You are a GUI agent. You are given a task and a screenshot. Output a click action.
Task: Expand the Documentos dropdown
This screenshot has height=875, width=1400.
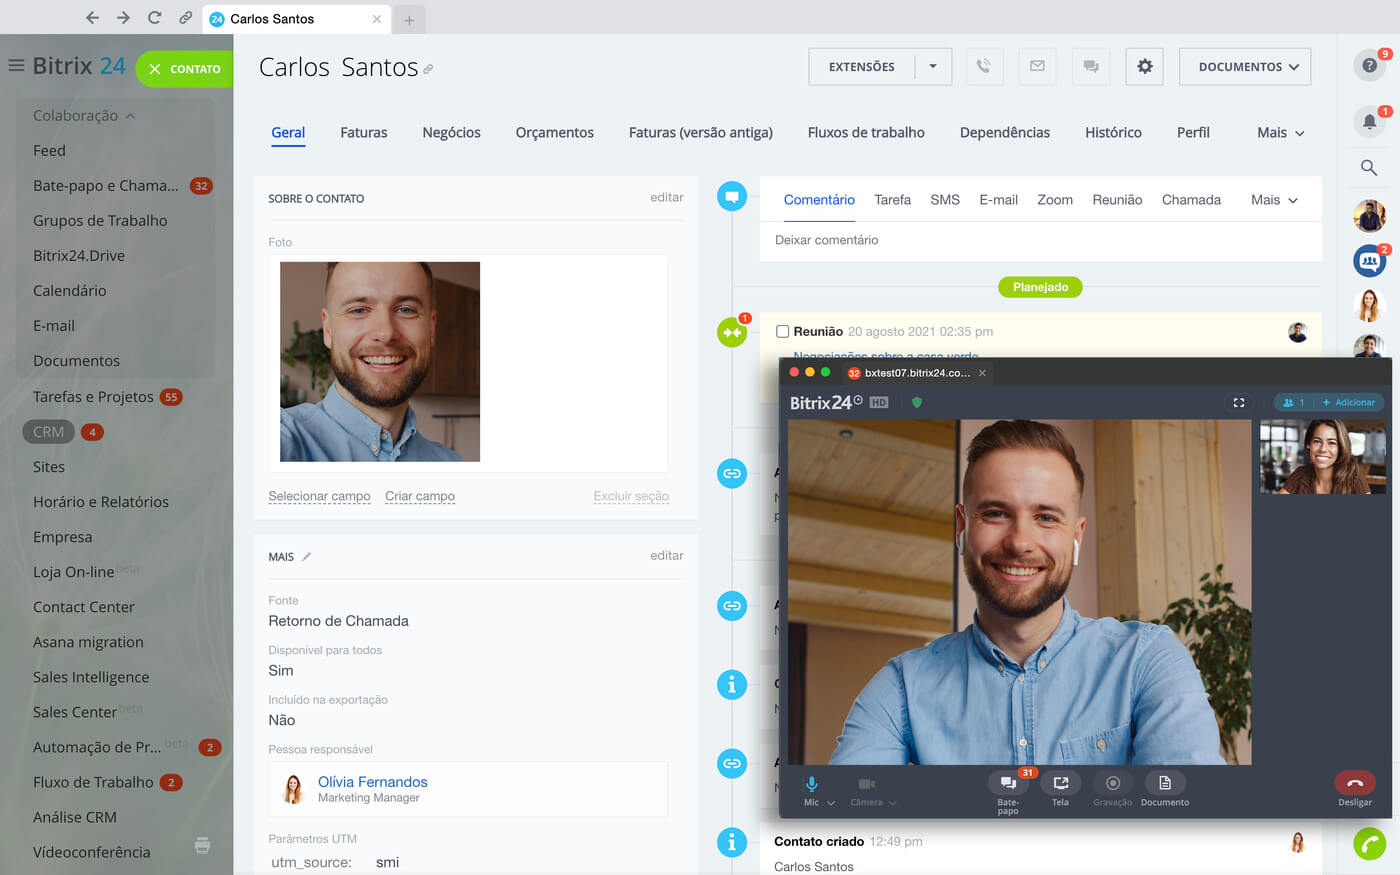tap(1244, 67)
